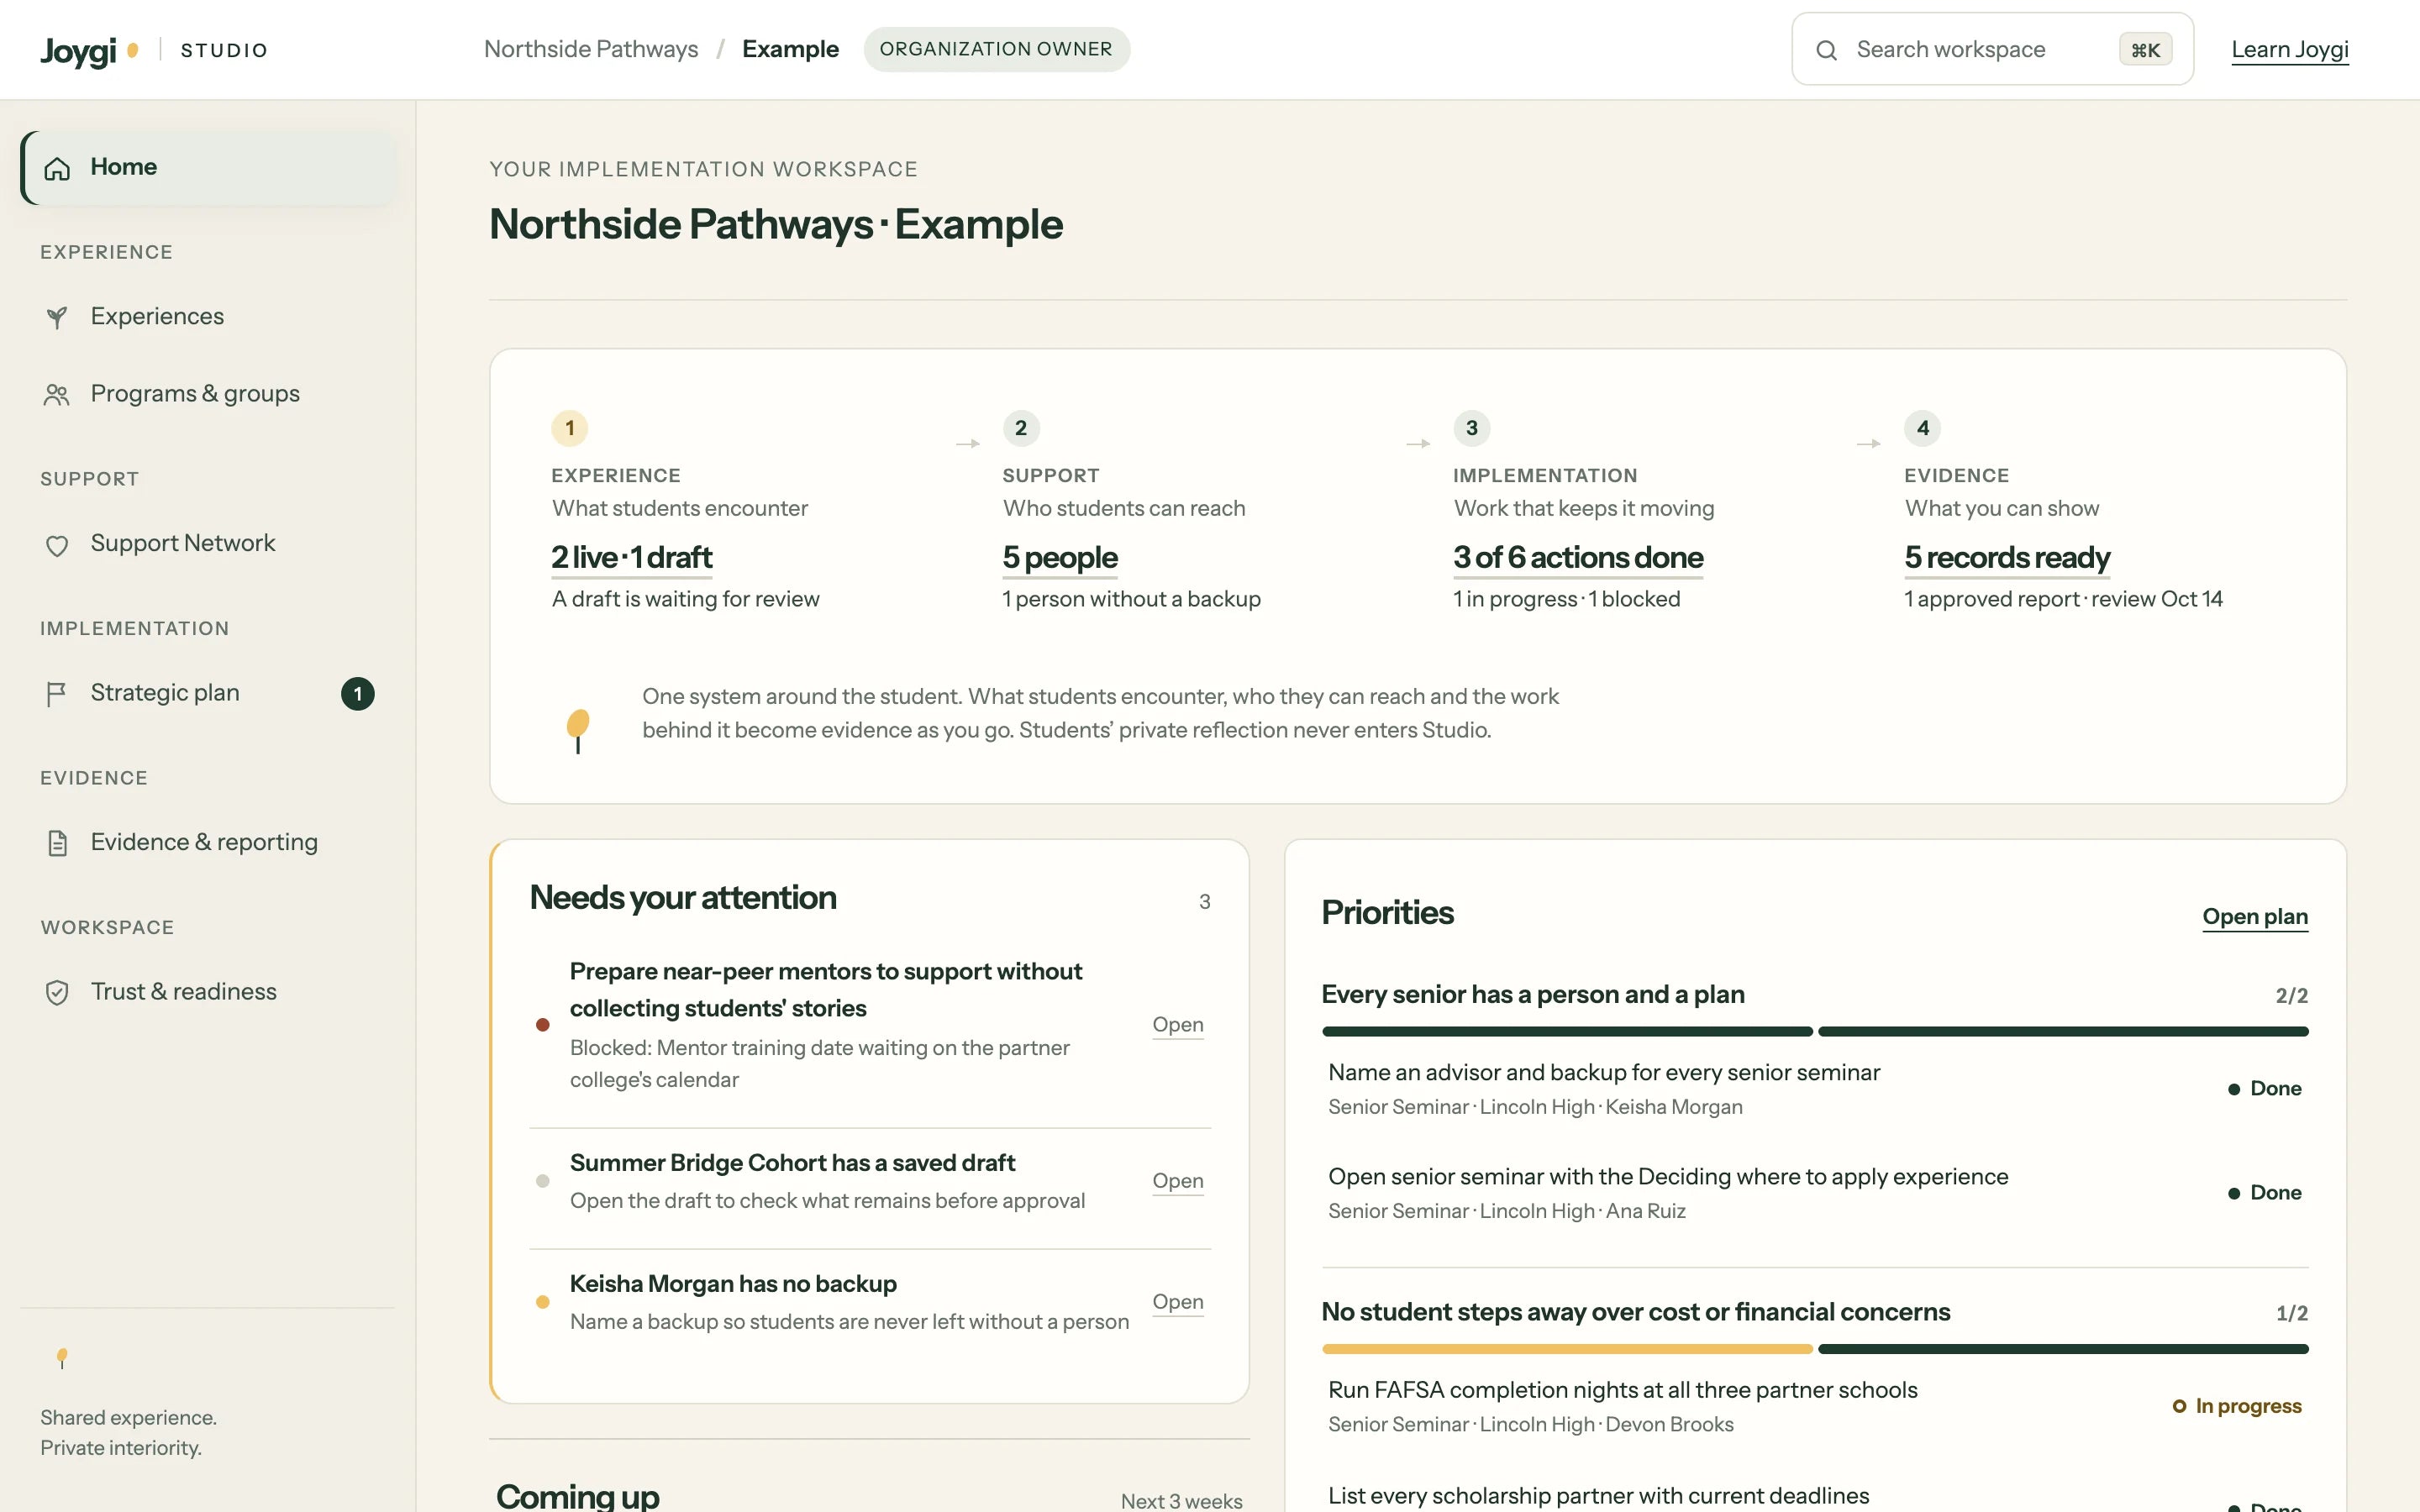
Task: Open '5 records ready' link
Action: pos(2007,558)
